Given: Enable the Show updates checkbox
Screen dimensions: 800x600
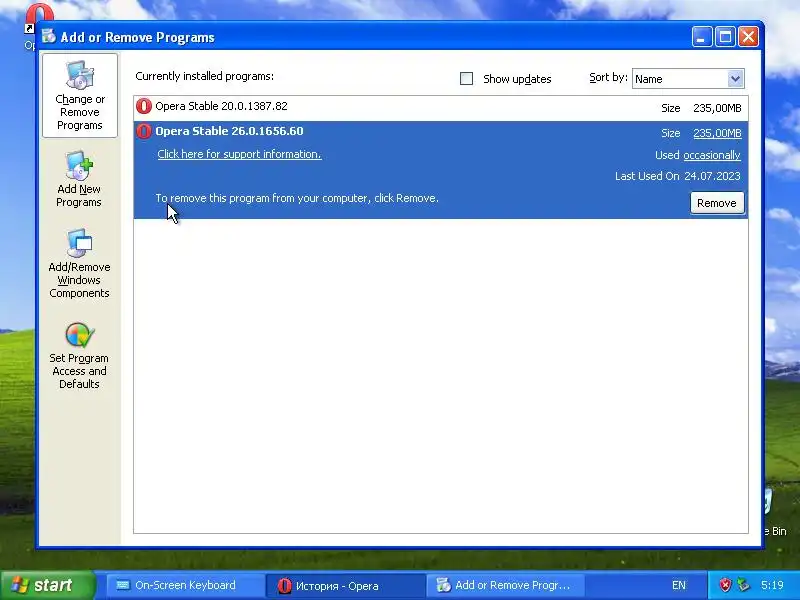Looking at the screenshot, I should tap(466, 79).
